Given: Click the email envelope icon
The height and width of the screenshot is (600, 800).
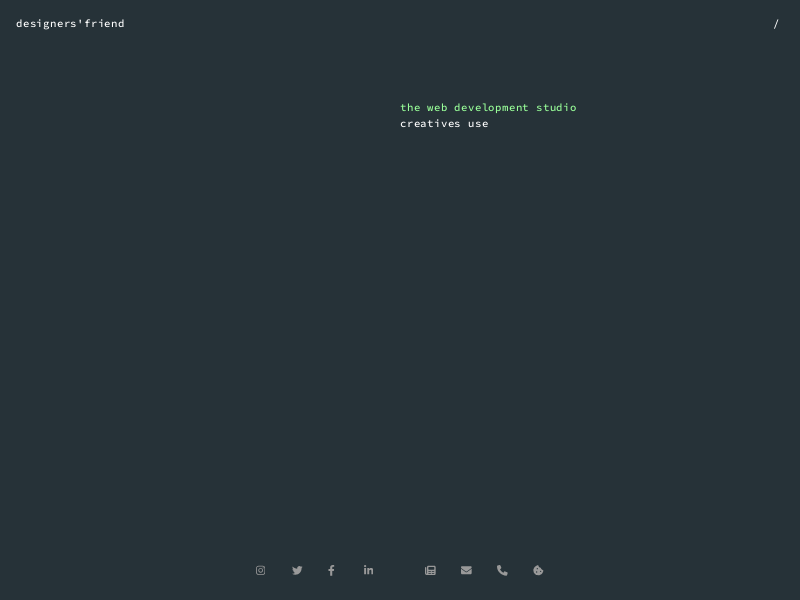Looking at the screenshot, I should coord(466,570).
